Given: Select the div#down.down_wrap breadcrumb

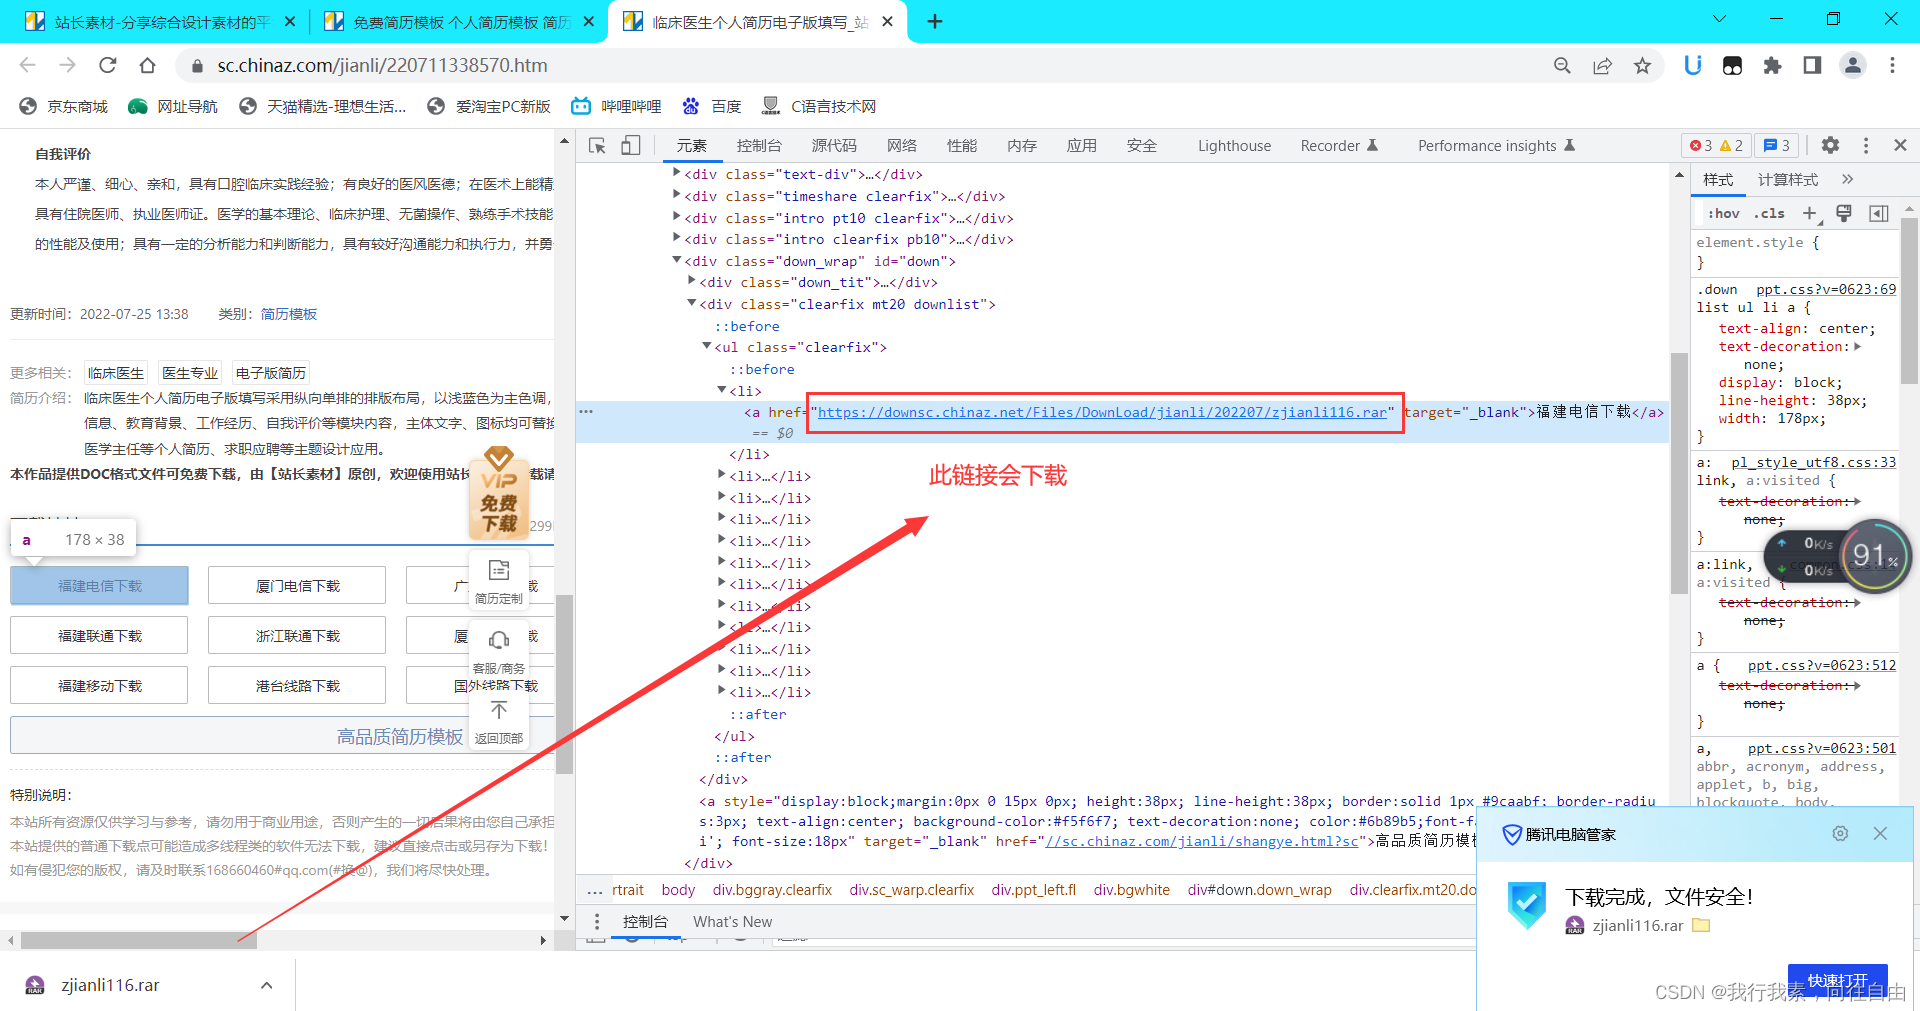Looking at the screenshot, I should click(1259, 890).
